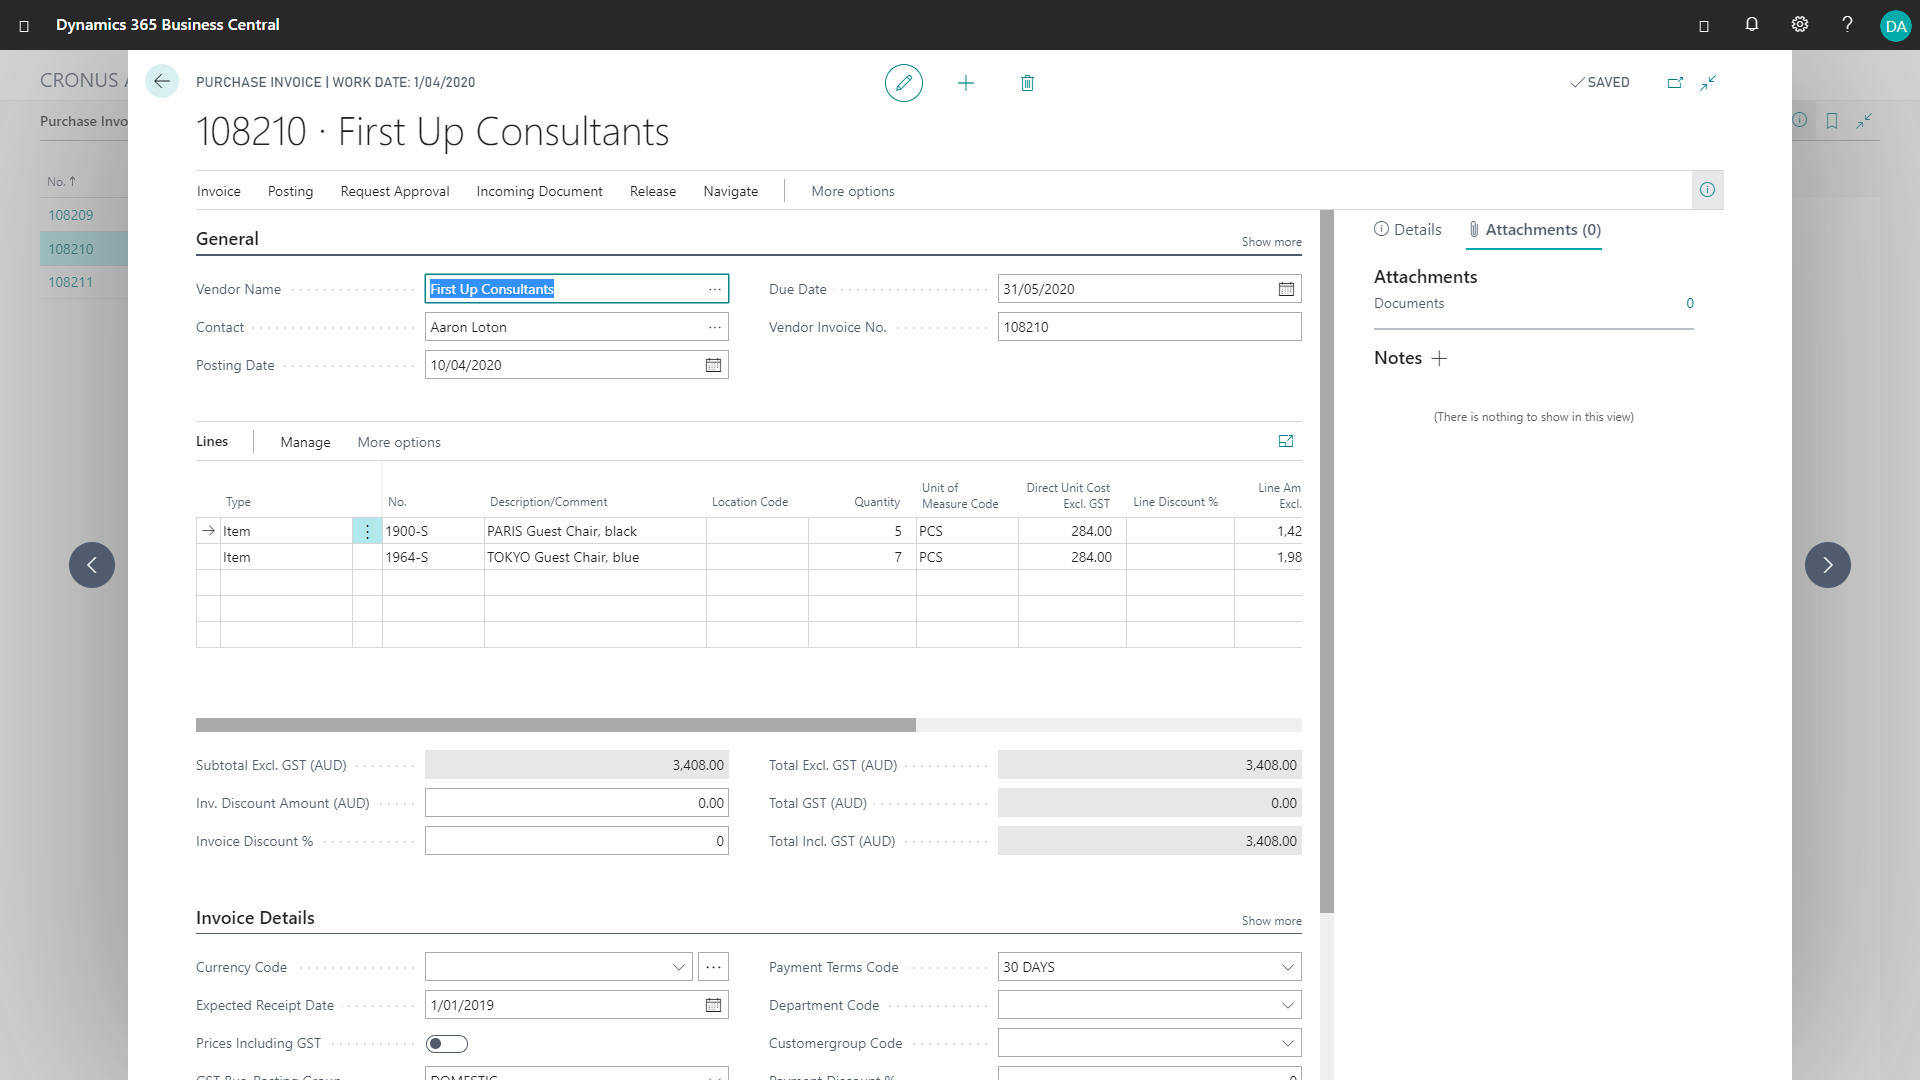Open invoice 108211 in list
Viewport: 1920px width, 1080px height.
pos(71,282)
